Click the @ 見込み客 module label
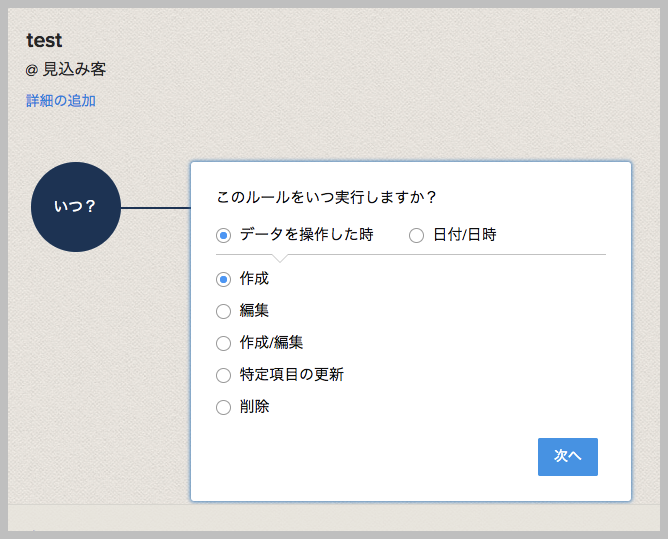668x539 pixels. 66,70
